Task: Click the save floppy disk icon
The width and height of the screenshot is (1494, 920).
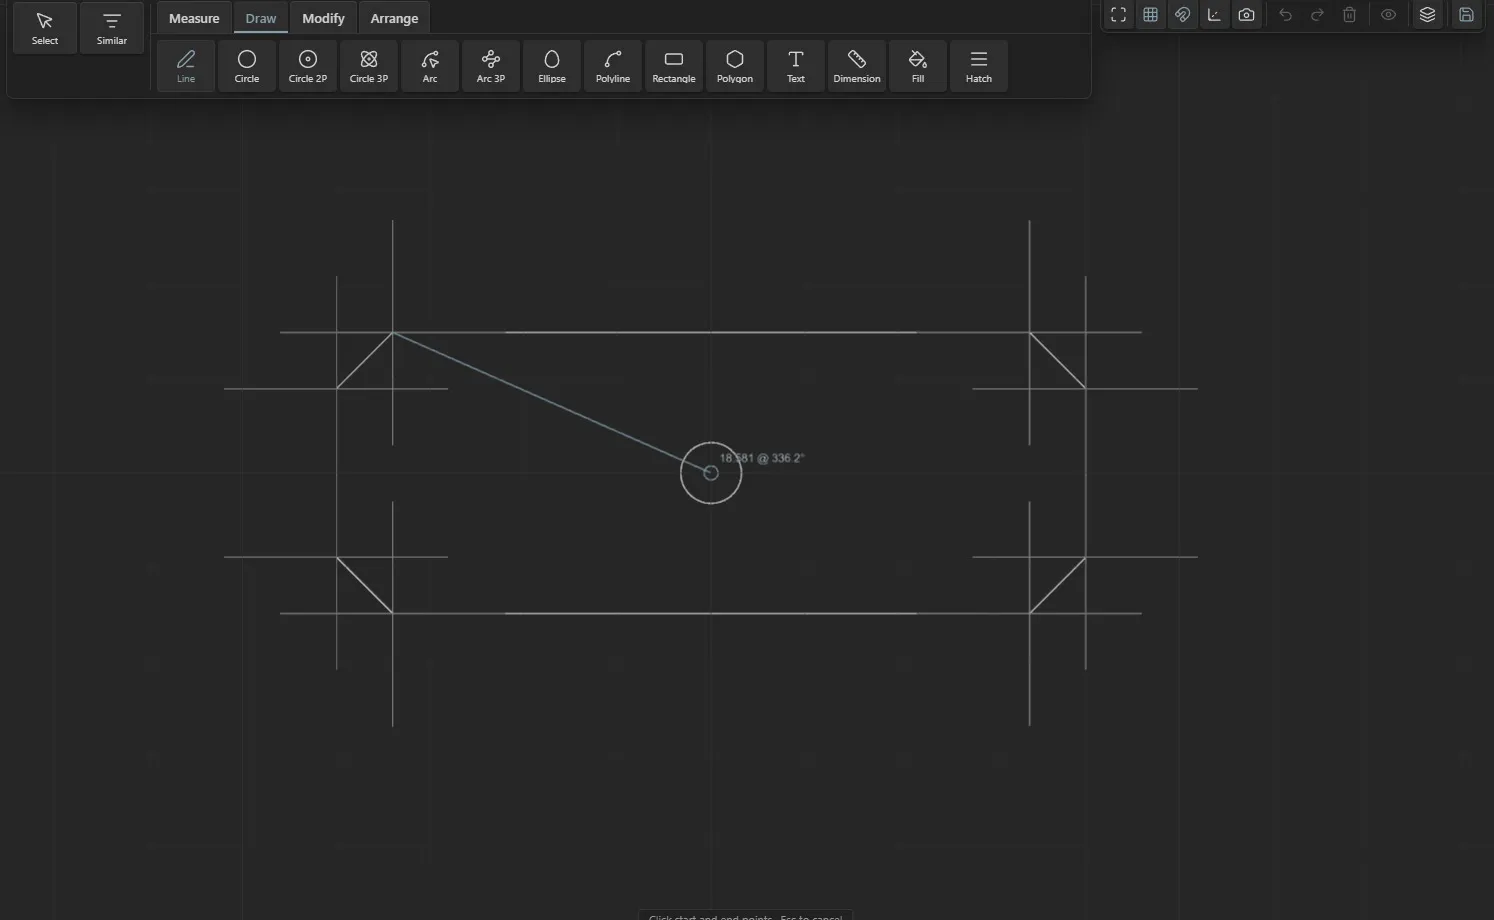Action: click(x=1467, y=15)
